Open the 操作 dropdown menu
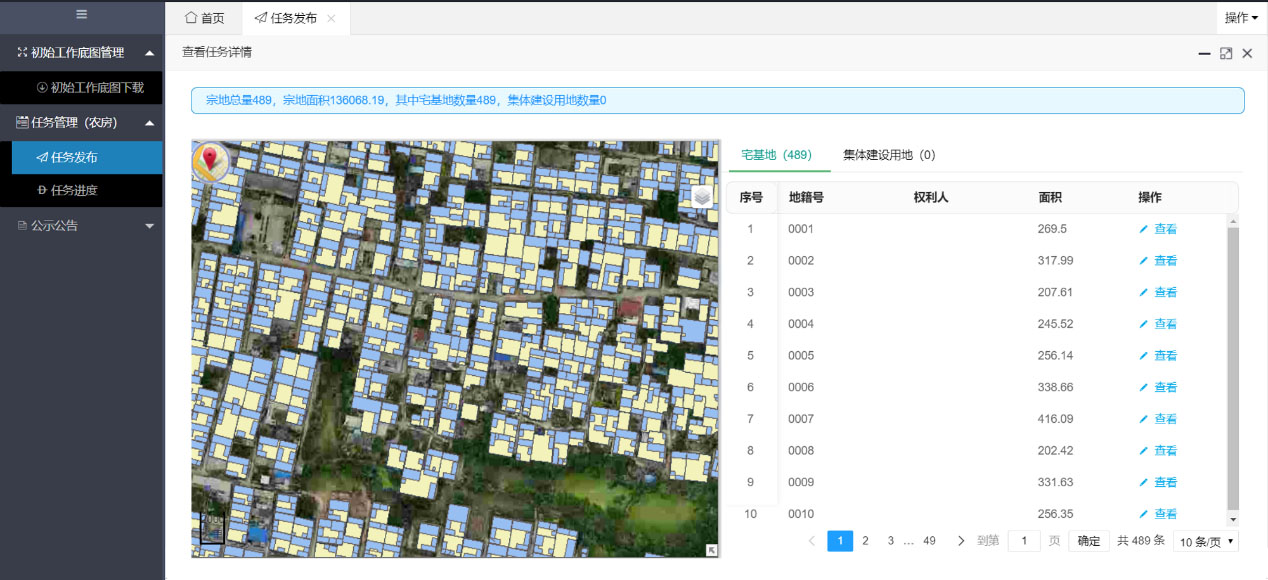The width and height of the screenshot is (1268, 580). point(1241,17)
